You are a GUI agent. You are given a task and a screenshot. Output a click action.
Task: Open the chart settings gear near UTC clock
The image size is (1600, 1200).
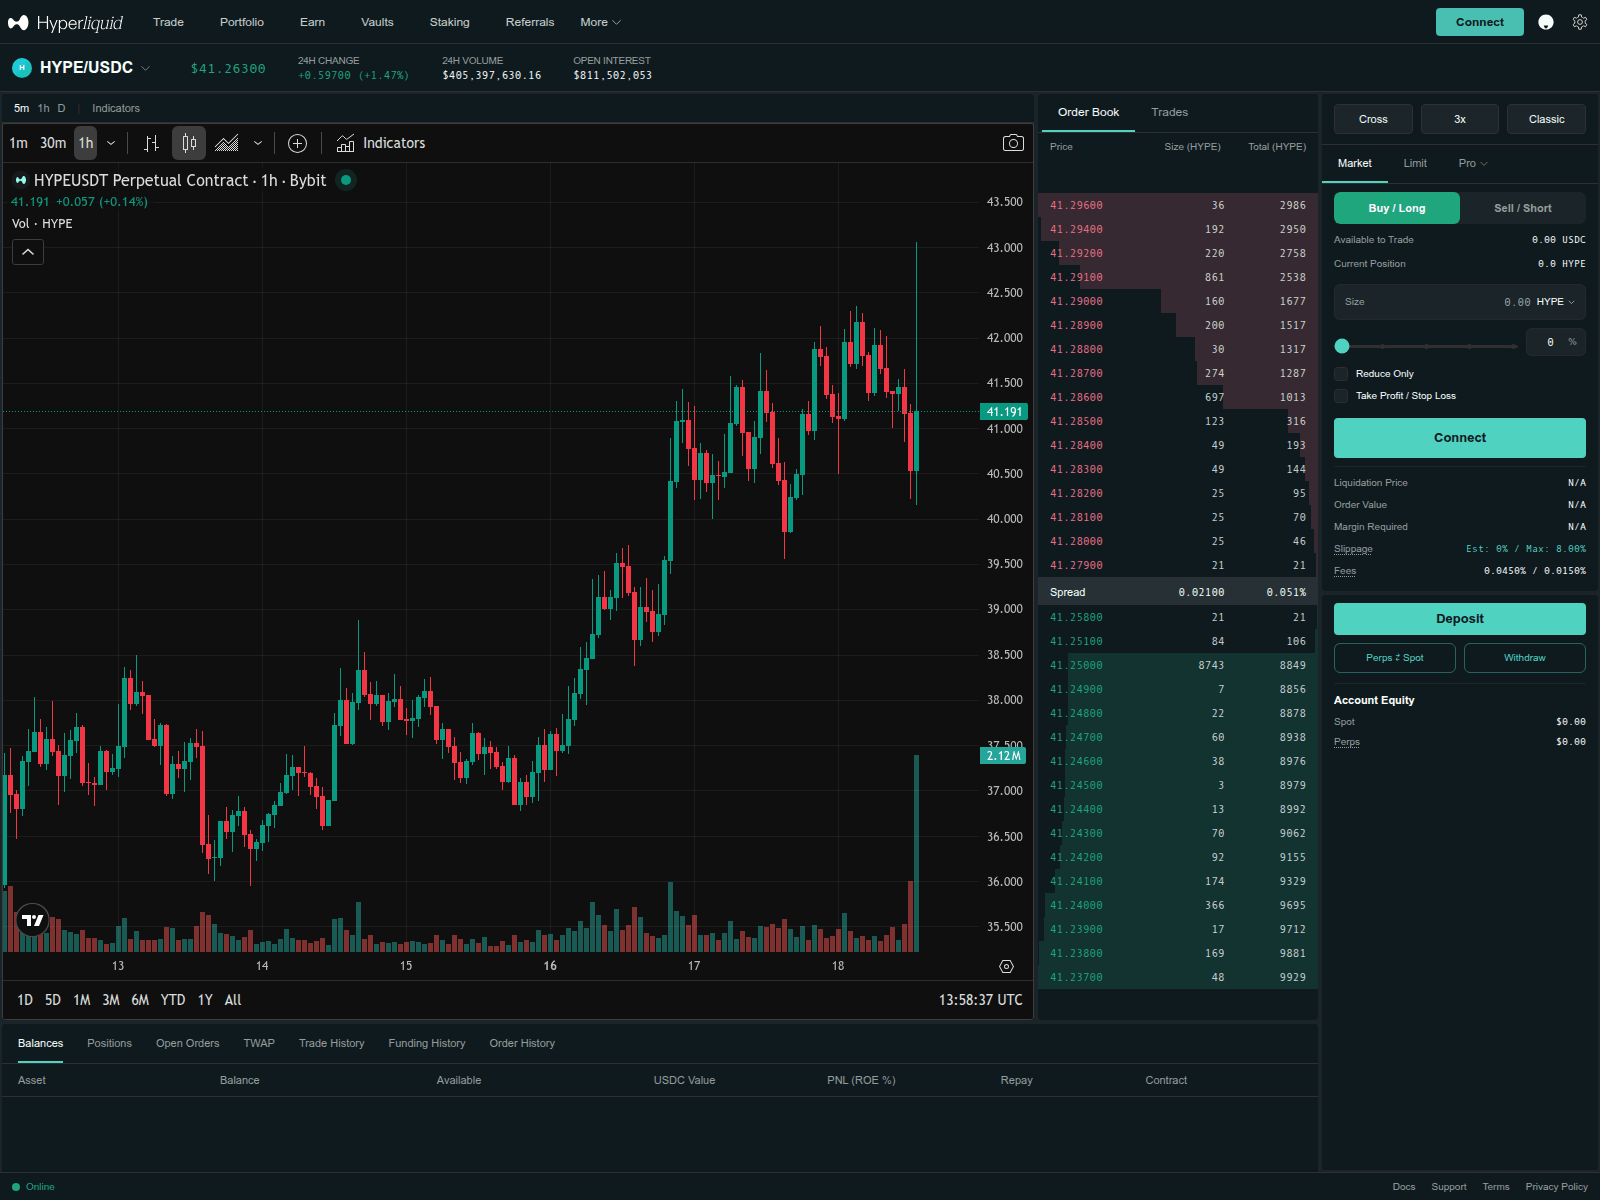coord(1005,966)
